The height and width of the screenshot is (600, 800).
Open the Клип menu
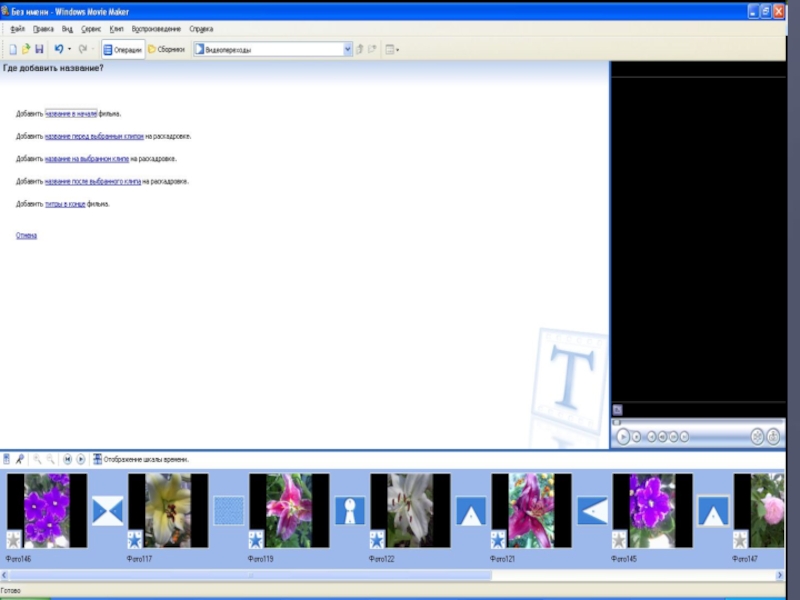point(116,29)
